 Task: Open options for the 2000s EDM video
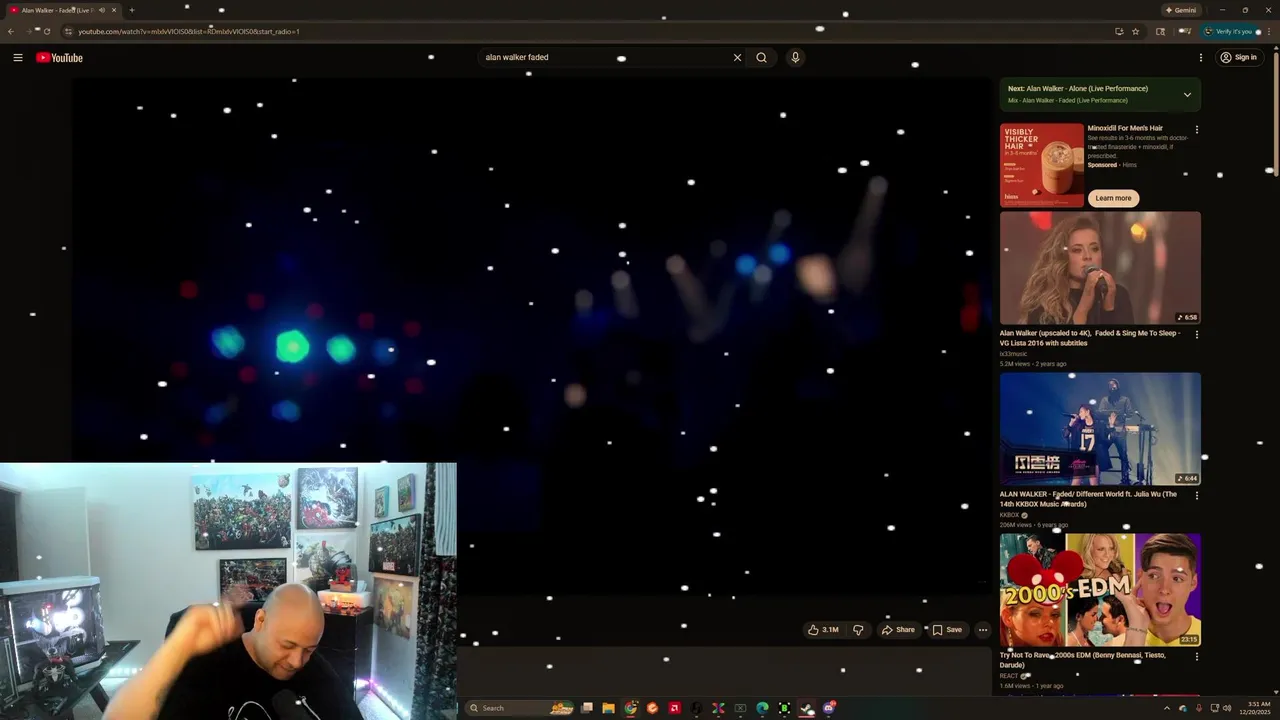pyautogui.click(x=1196, y=657)
